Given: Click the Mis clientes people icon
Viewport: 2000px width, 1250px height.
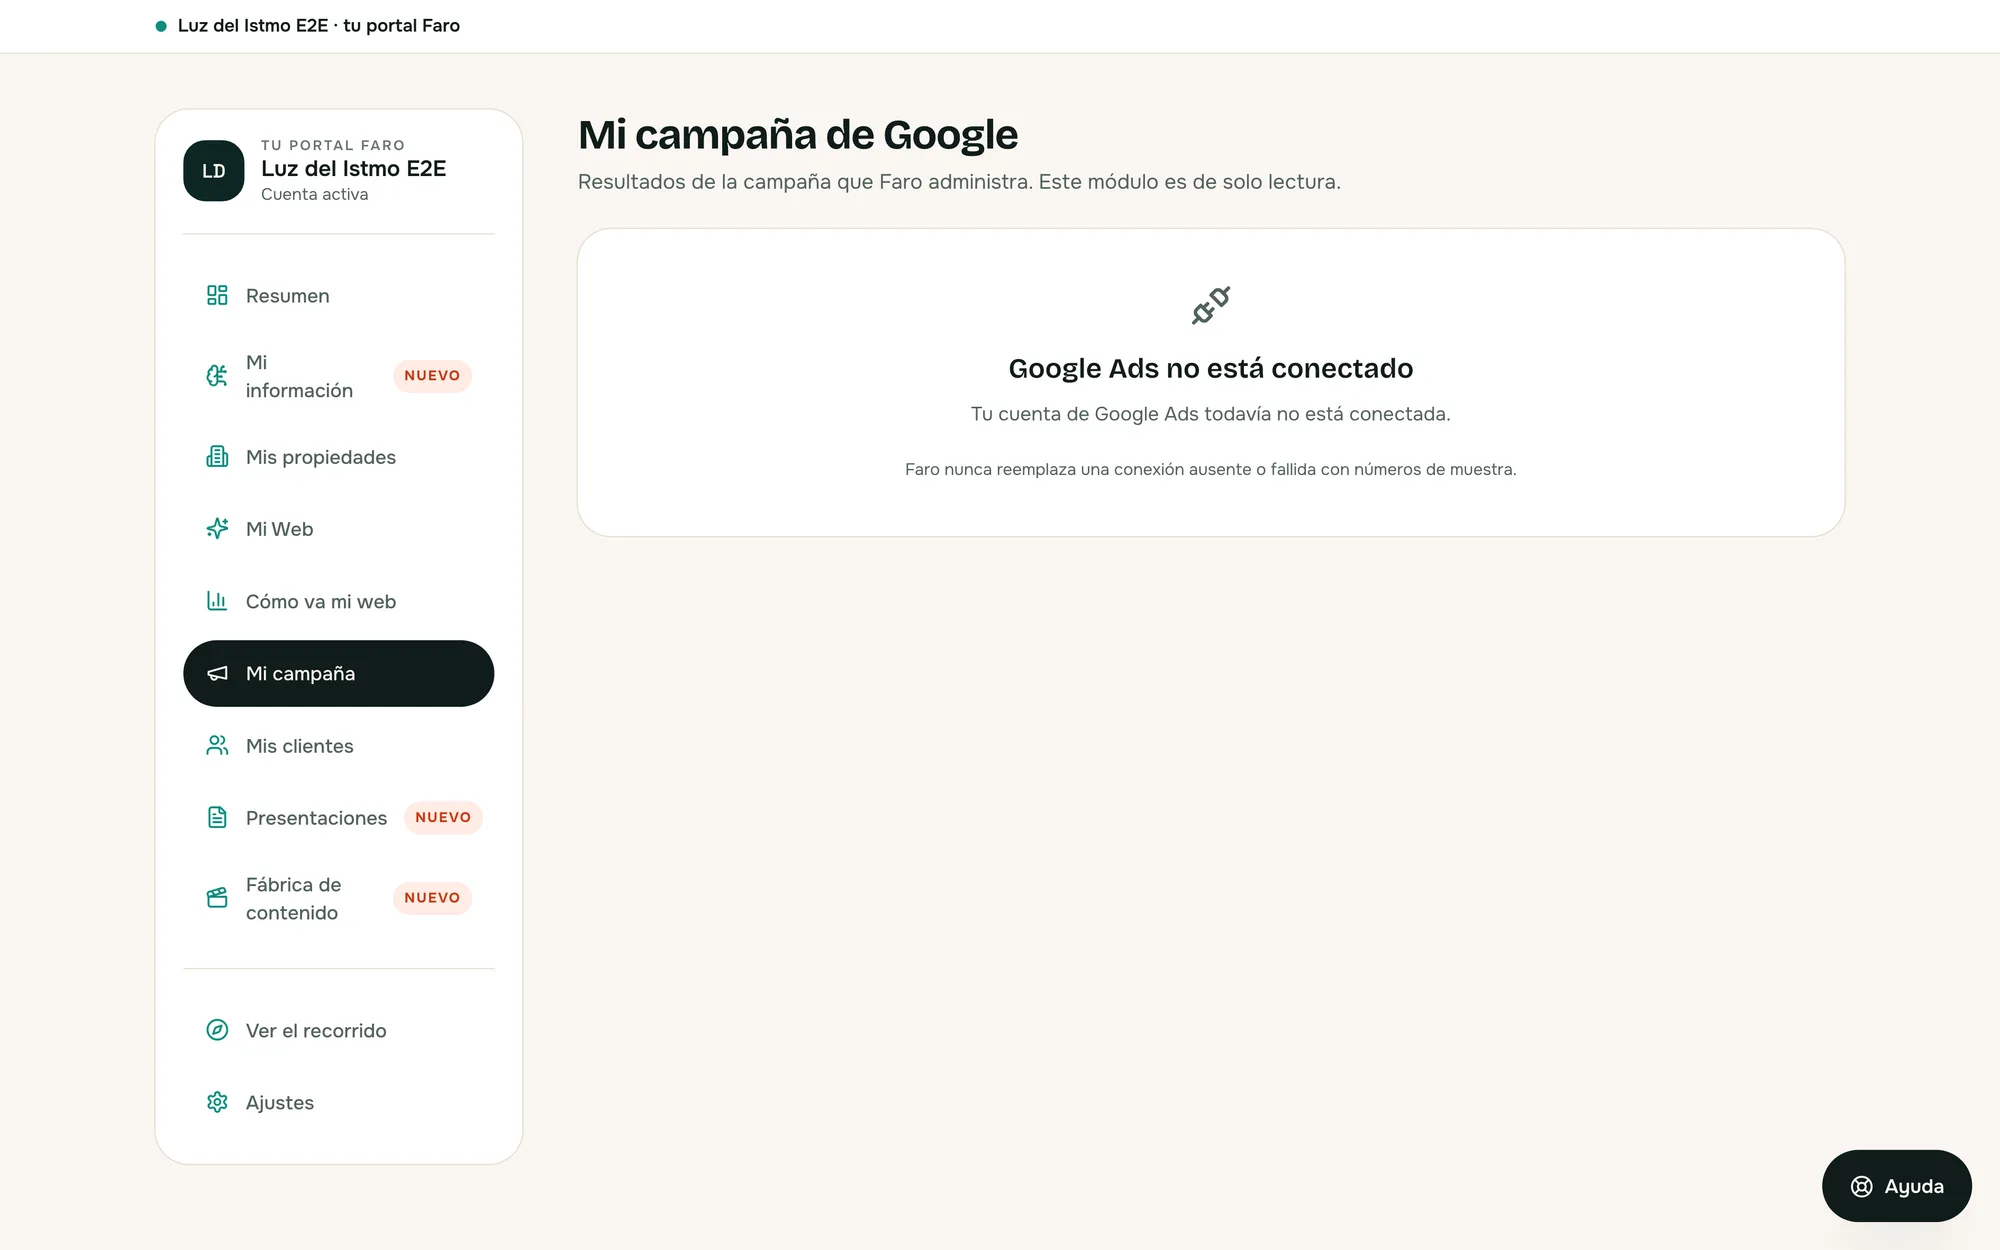Looking at the screenshot, I should coord(217,746).
